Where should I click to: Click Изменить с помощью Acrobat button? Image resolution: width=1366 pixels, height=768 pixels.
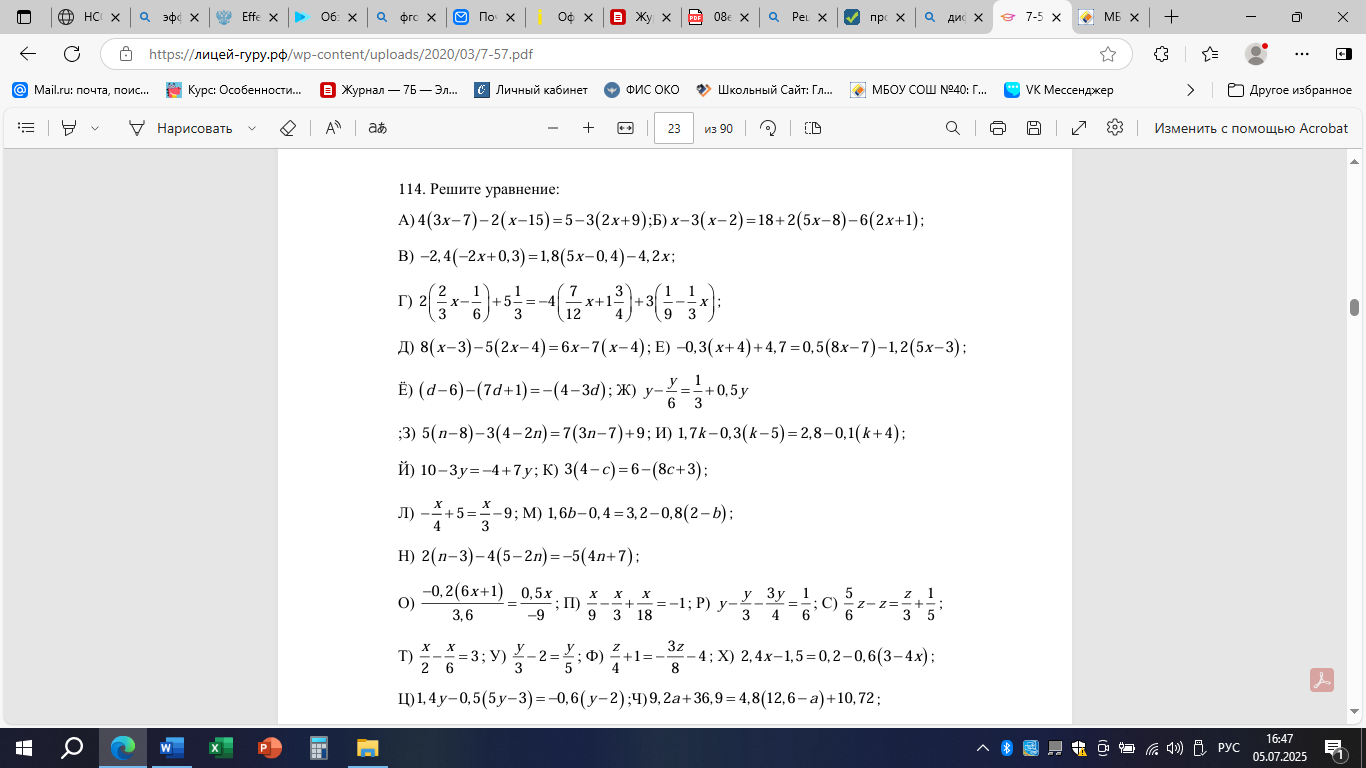pos(1251,128)
